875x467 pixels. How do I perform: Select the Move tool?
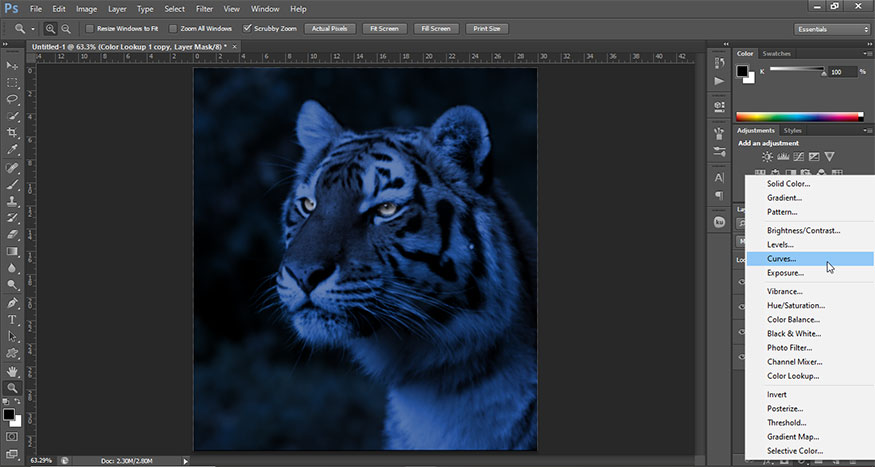tap(12, 66)
